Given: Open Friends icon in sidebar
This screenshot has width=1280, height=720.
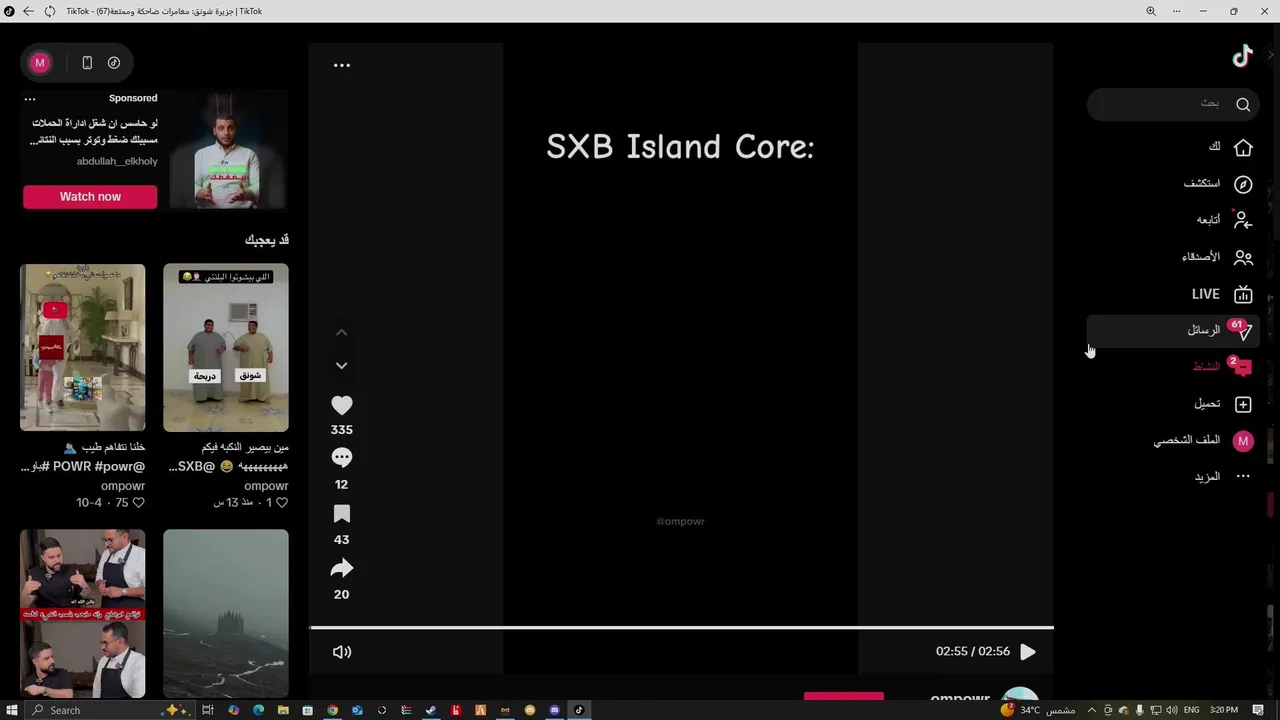Looking at the screenshot, I should point(1243,257).
